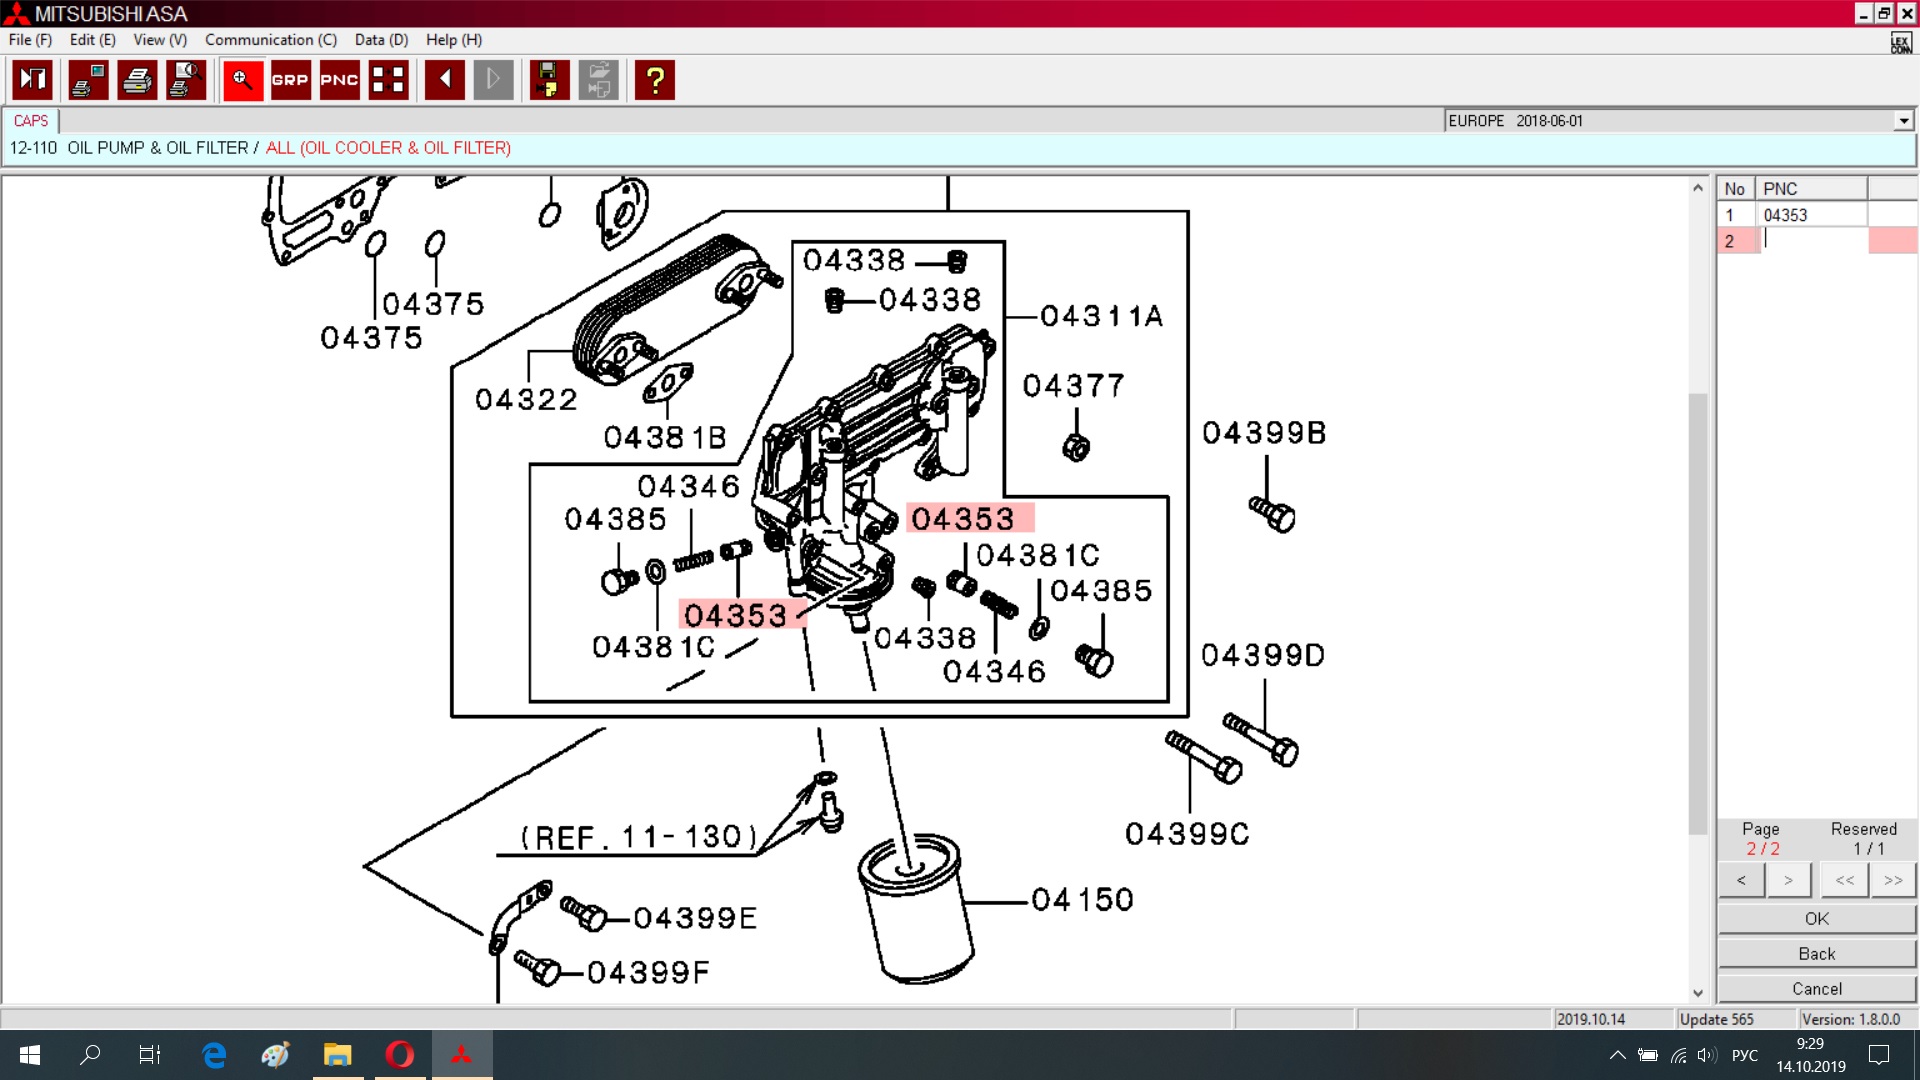
Task: Click the Cancel button
Action: click(x=1817, y=989)
